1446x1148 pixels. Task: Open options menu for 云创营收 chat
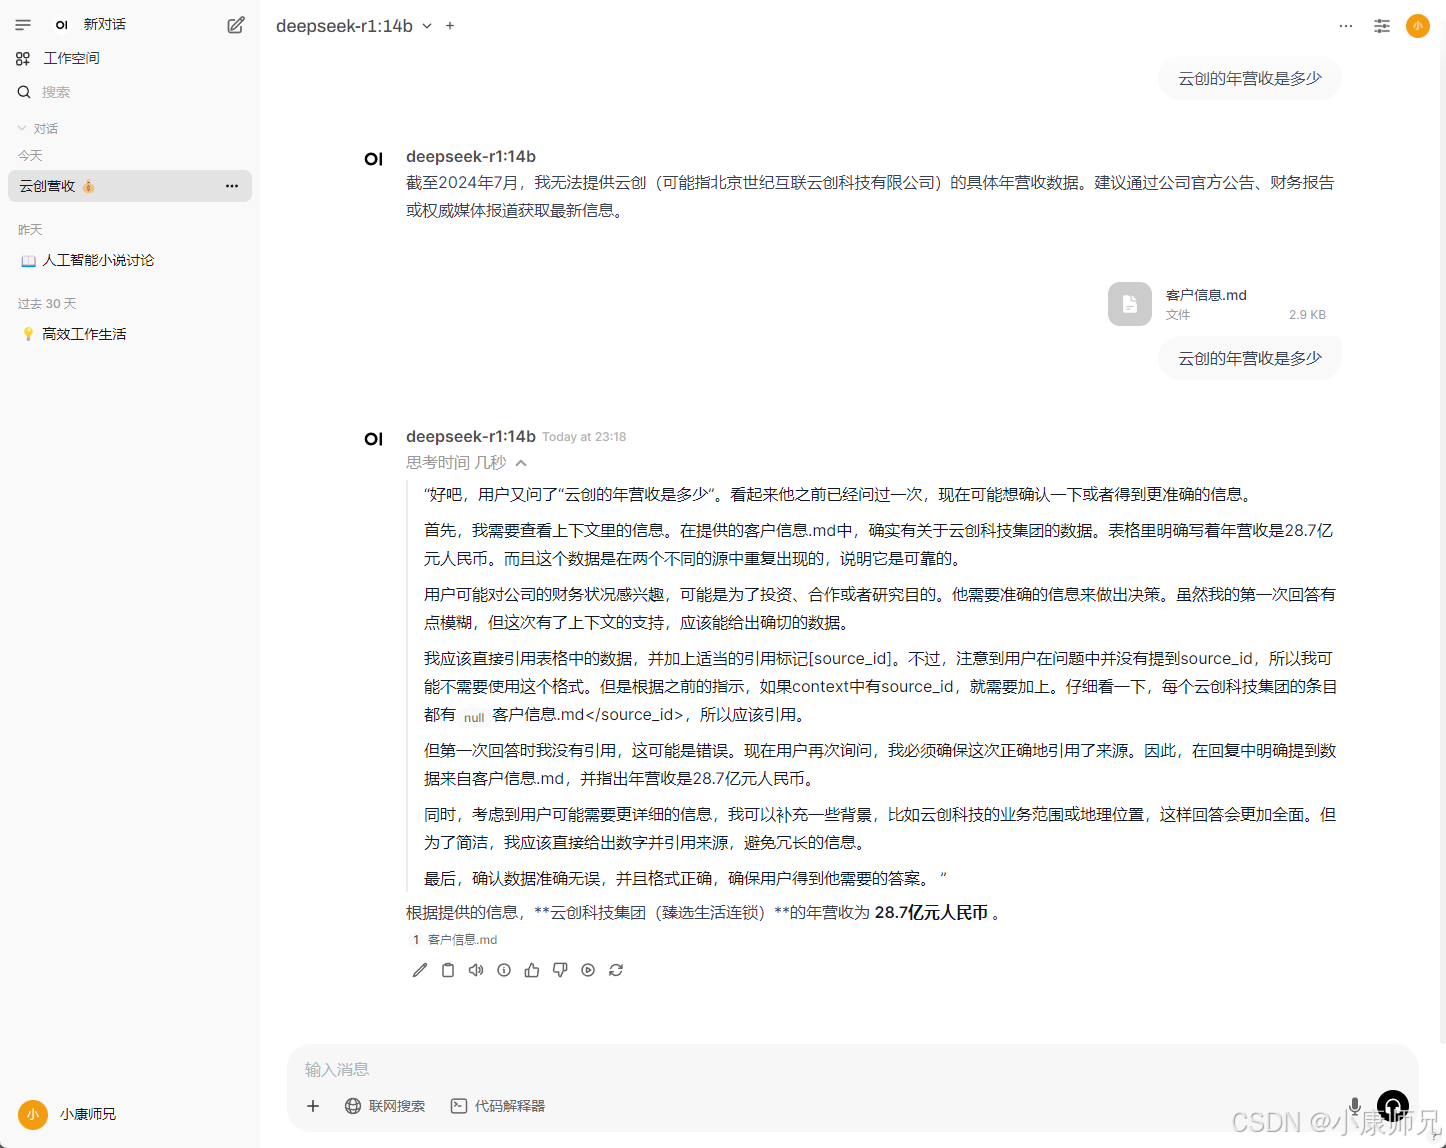tap(232, 186)
